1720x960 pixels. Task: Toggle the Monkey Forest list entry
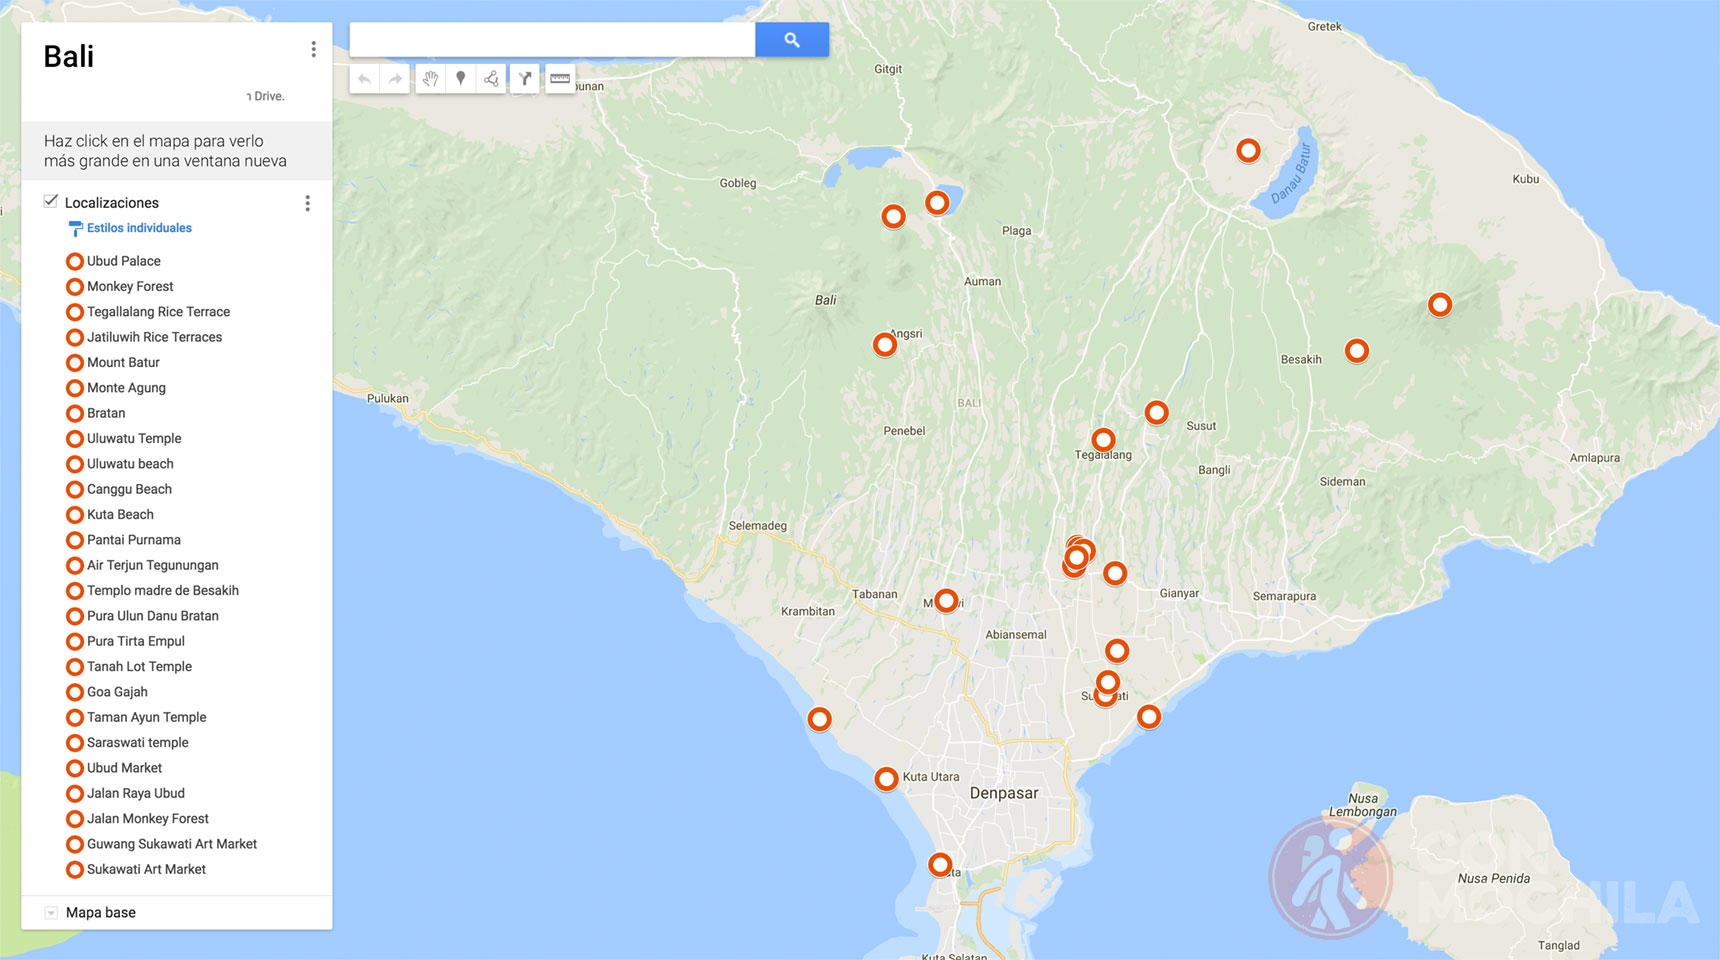point(130,286)
